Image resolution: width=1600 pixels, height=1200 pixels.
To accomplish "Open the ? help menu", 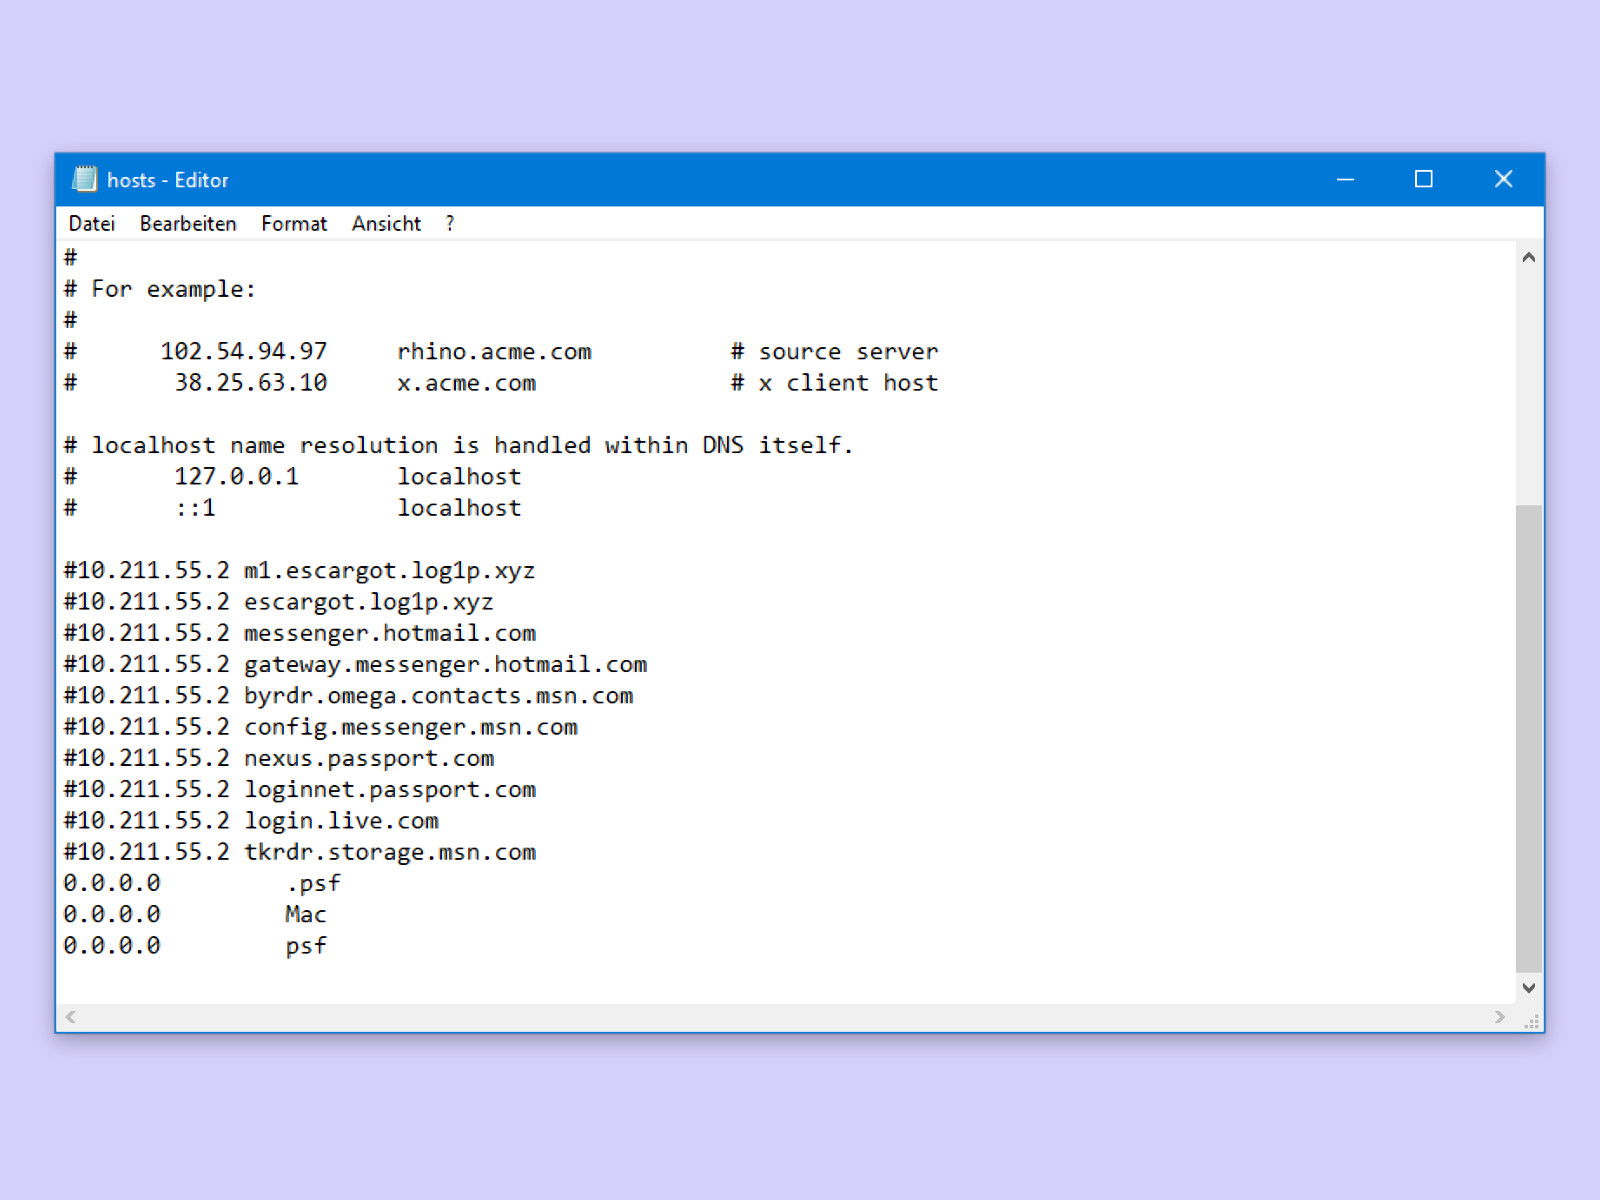I will click(450, 224).
